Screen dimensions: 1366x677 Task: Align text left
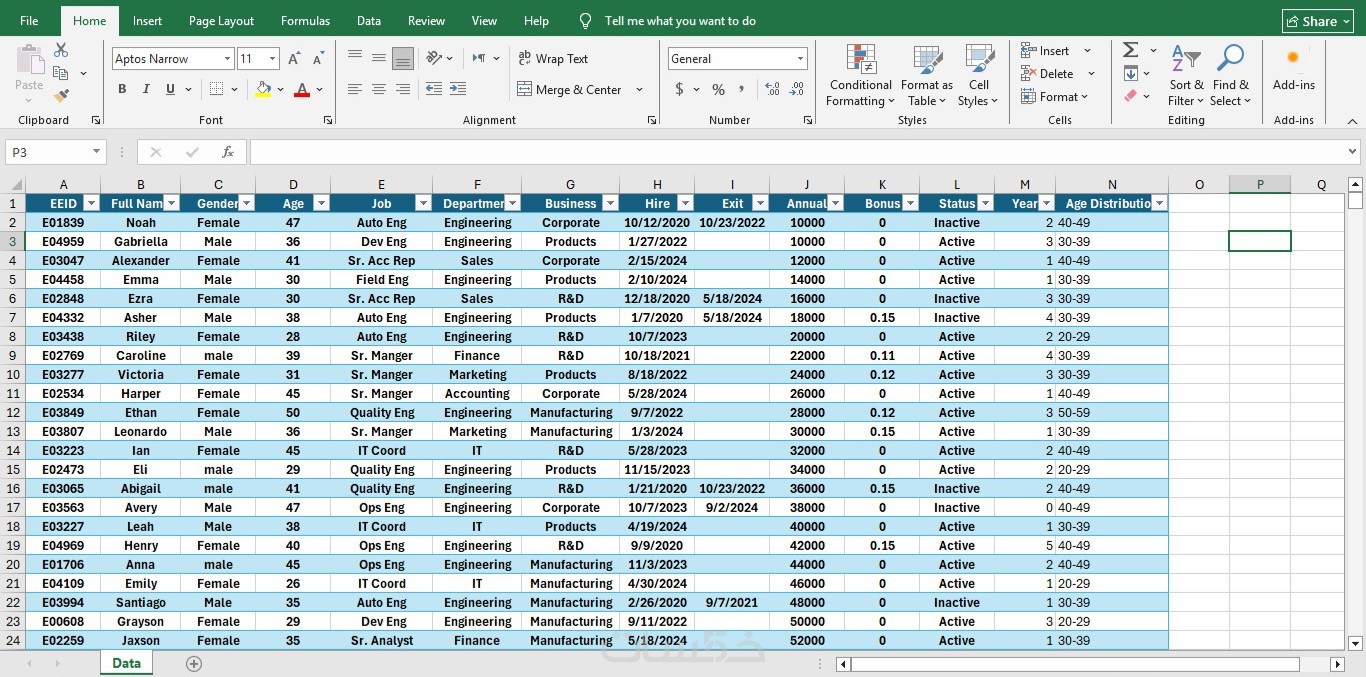(x=355, y=89)
